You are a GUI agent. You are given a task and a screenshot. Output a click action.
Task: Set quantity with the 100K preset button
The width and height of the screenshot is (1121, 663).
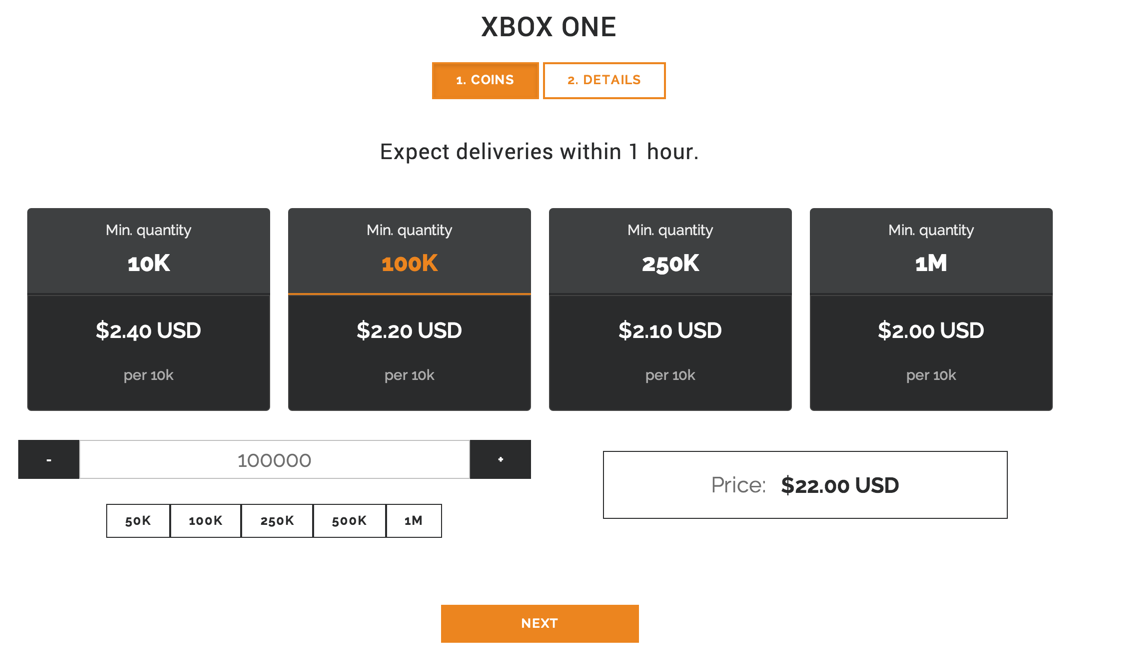205,521
